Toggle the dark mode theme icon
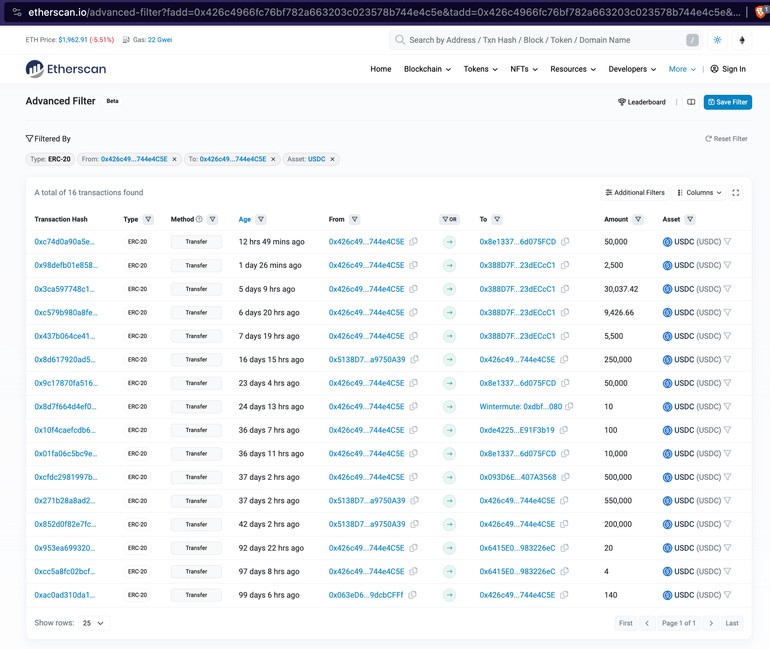The image size is (770, 649). coord(717,40)
